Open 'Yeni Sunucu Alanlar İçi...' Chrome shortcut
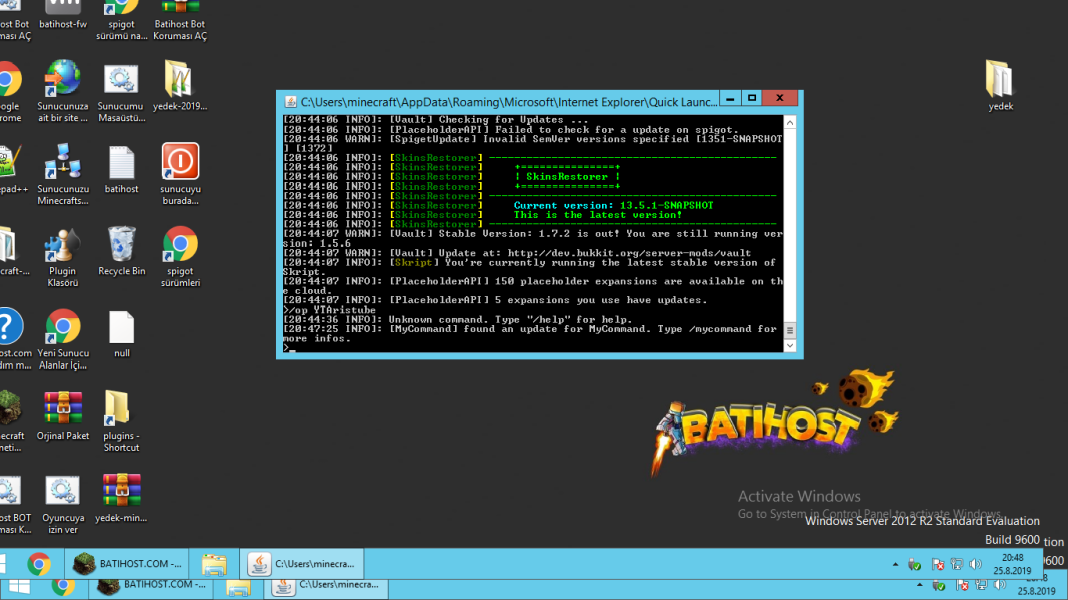 63,339
